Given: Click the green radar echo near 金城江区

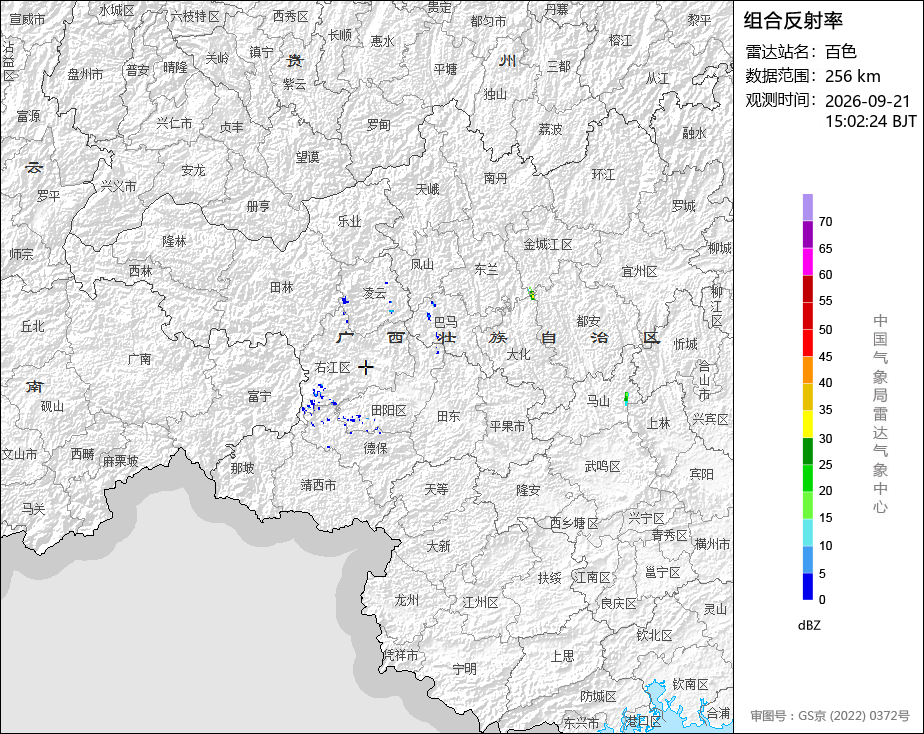Looking at the screenshot, I should 532,293.
